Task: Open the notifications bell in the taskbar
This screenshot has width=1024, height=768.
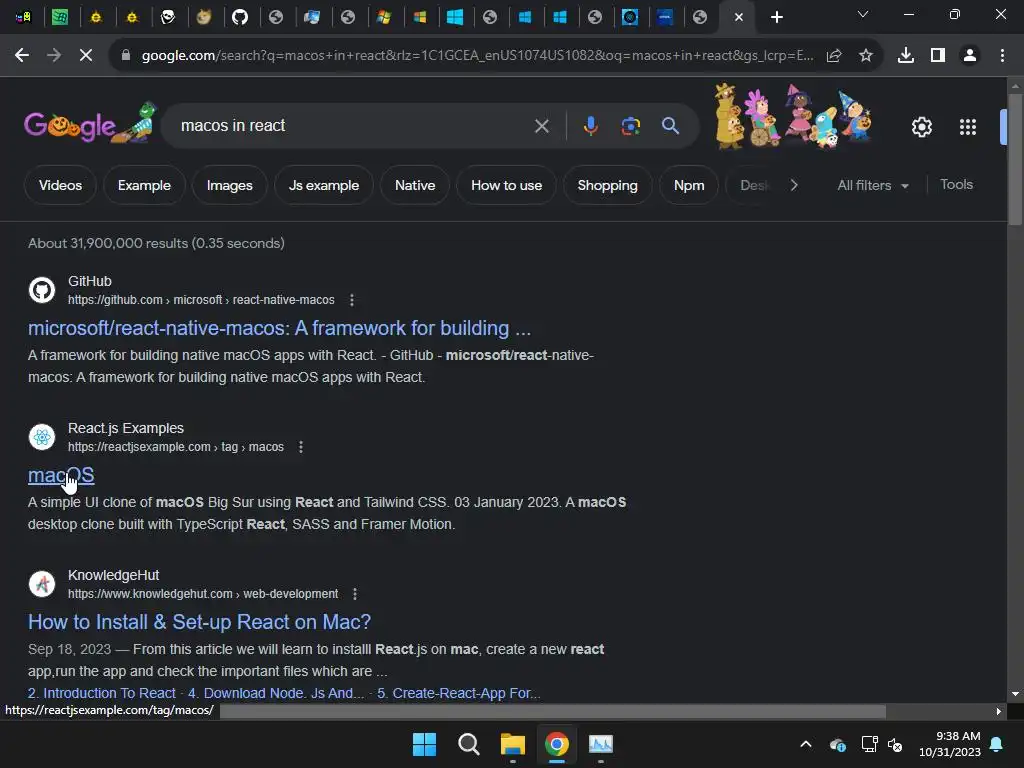Action: (997, 744)
